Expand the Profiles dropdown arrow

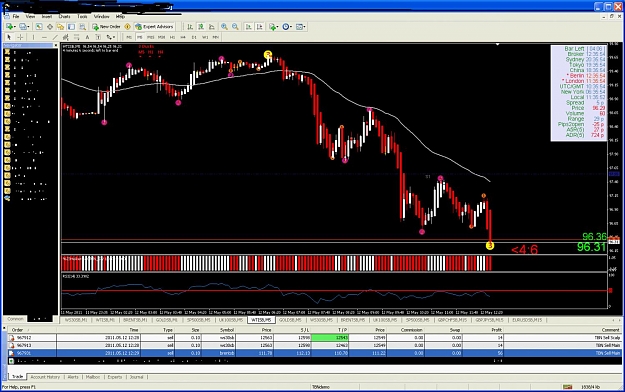tap(28, 27)
